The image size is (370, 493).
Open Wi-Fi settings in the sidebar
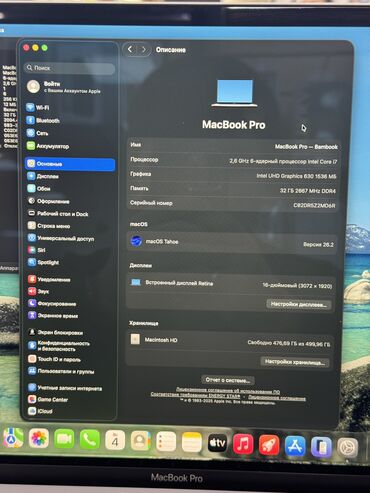[38, 107]
